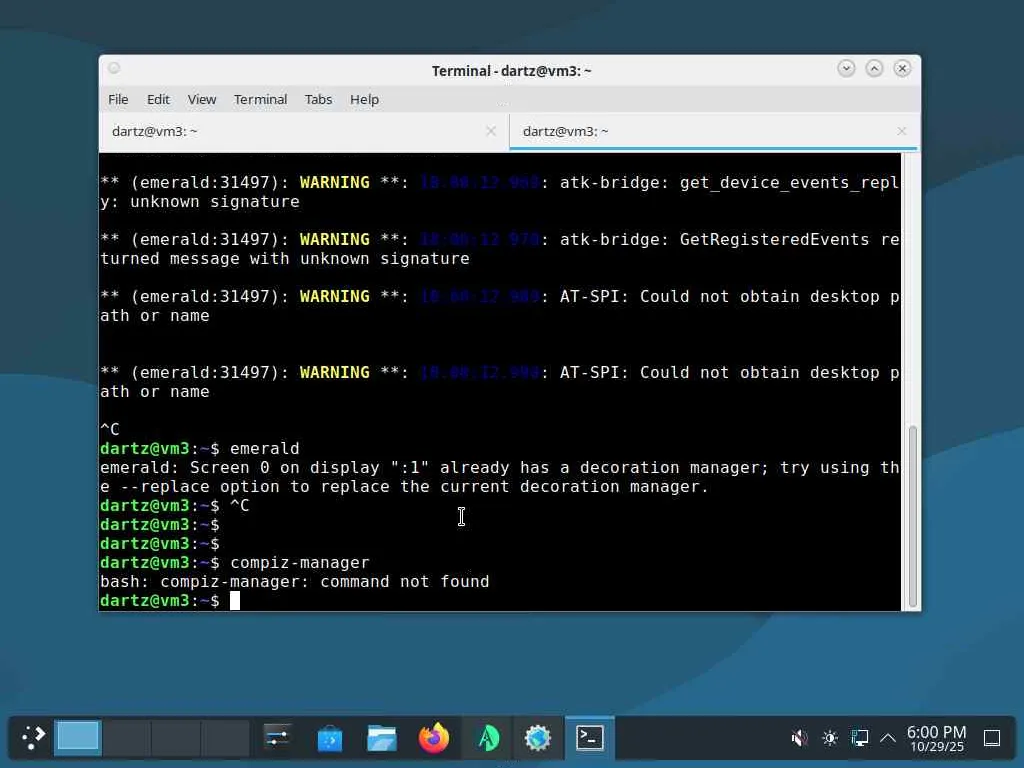Close the second terminal tab

pyautogui.click(x=901, y=131)
